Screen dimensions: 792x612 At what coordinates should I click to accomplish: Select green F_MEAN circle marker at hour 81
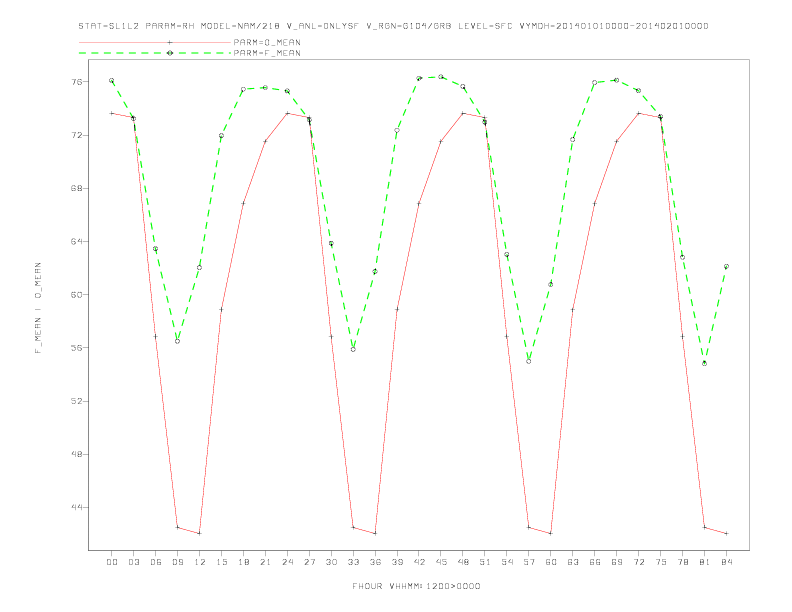point(705,364)
